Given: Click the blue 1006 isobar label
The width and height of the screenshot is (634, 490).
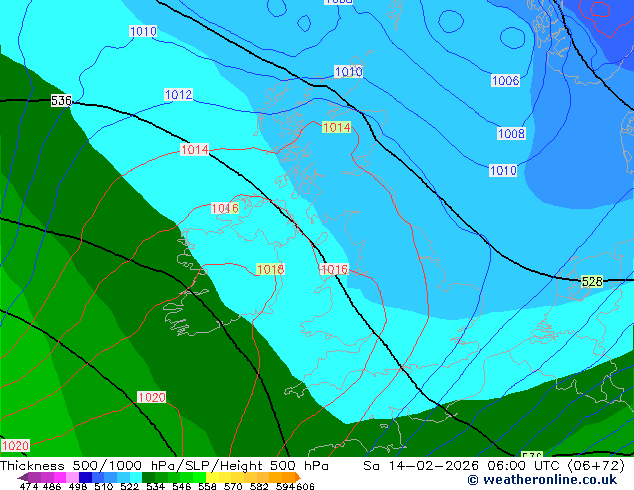Looking at the screenshot, I should tap(505, 80).
